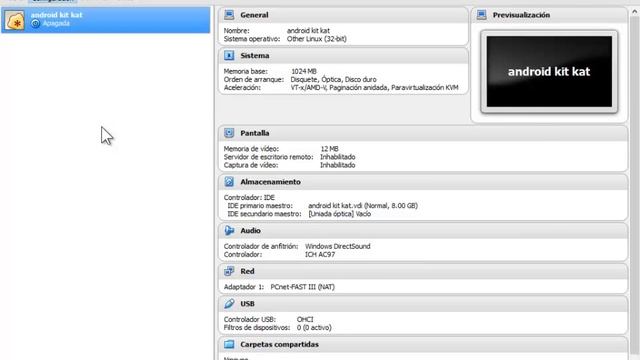Image resolution: width=640 pixels, height=360 pixels.
Task: Click the Red section network icon
Action: pyautogui.click(x=229, y=271)
